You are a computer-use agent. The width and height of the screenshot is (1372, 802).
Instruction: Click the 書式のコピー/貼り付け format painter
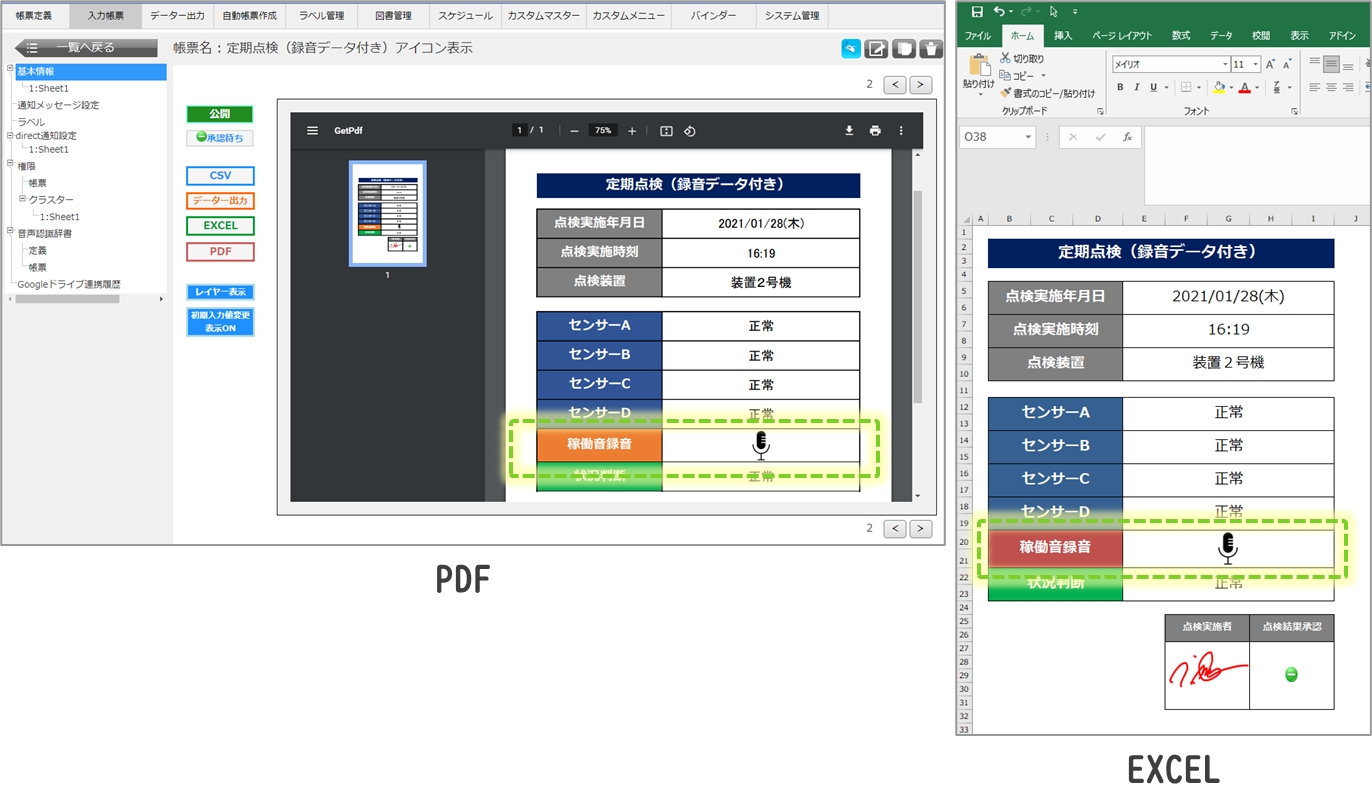pos(1047,93)
